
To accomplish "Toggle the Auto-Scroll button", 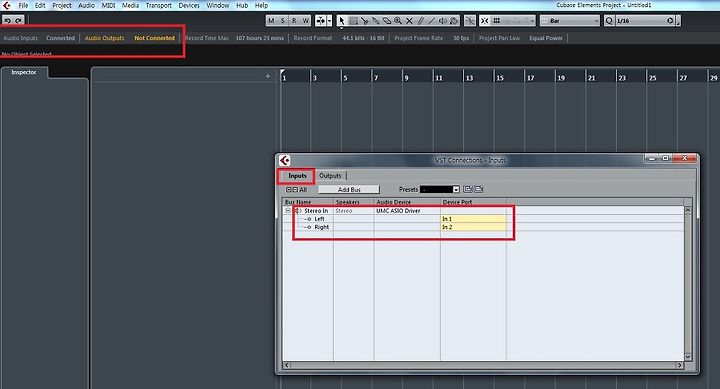I will (321, 21).
